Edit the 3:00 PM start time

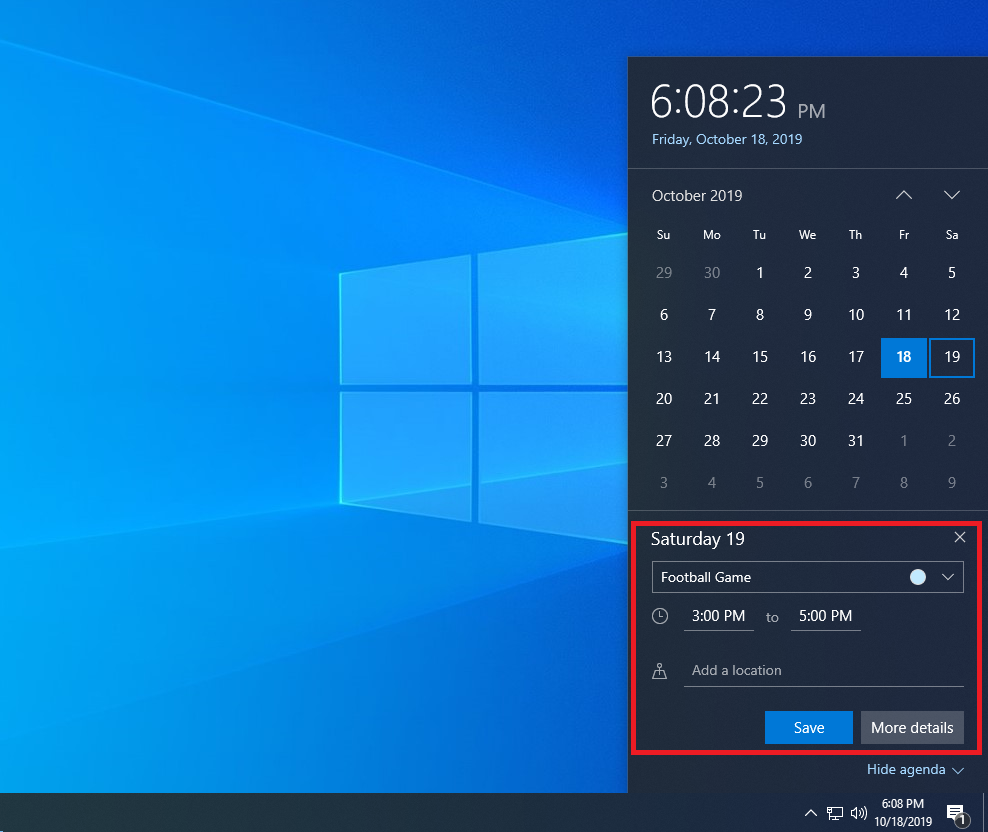coord(718,616)
